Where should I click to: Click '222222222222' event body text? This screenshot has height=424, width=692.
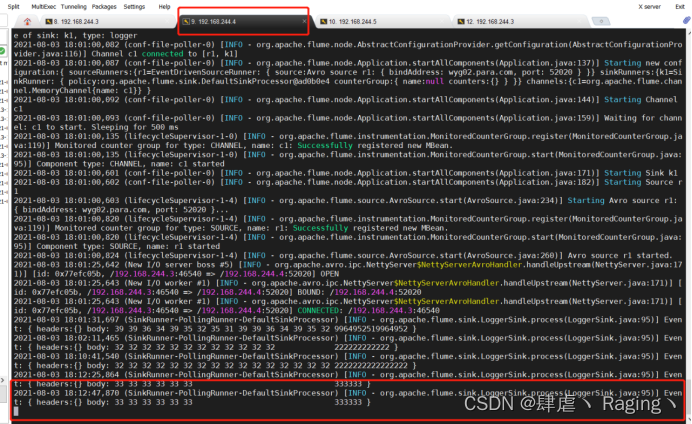tap(362, 347)
